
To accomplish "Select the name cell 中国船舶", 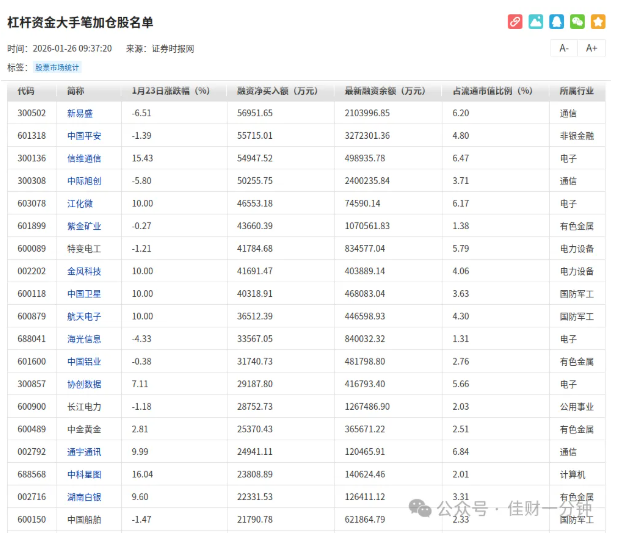I will 84,520.
